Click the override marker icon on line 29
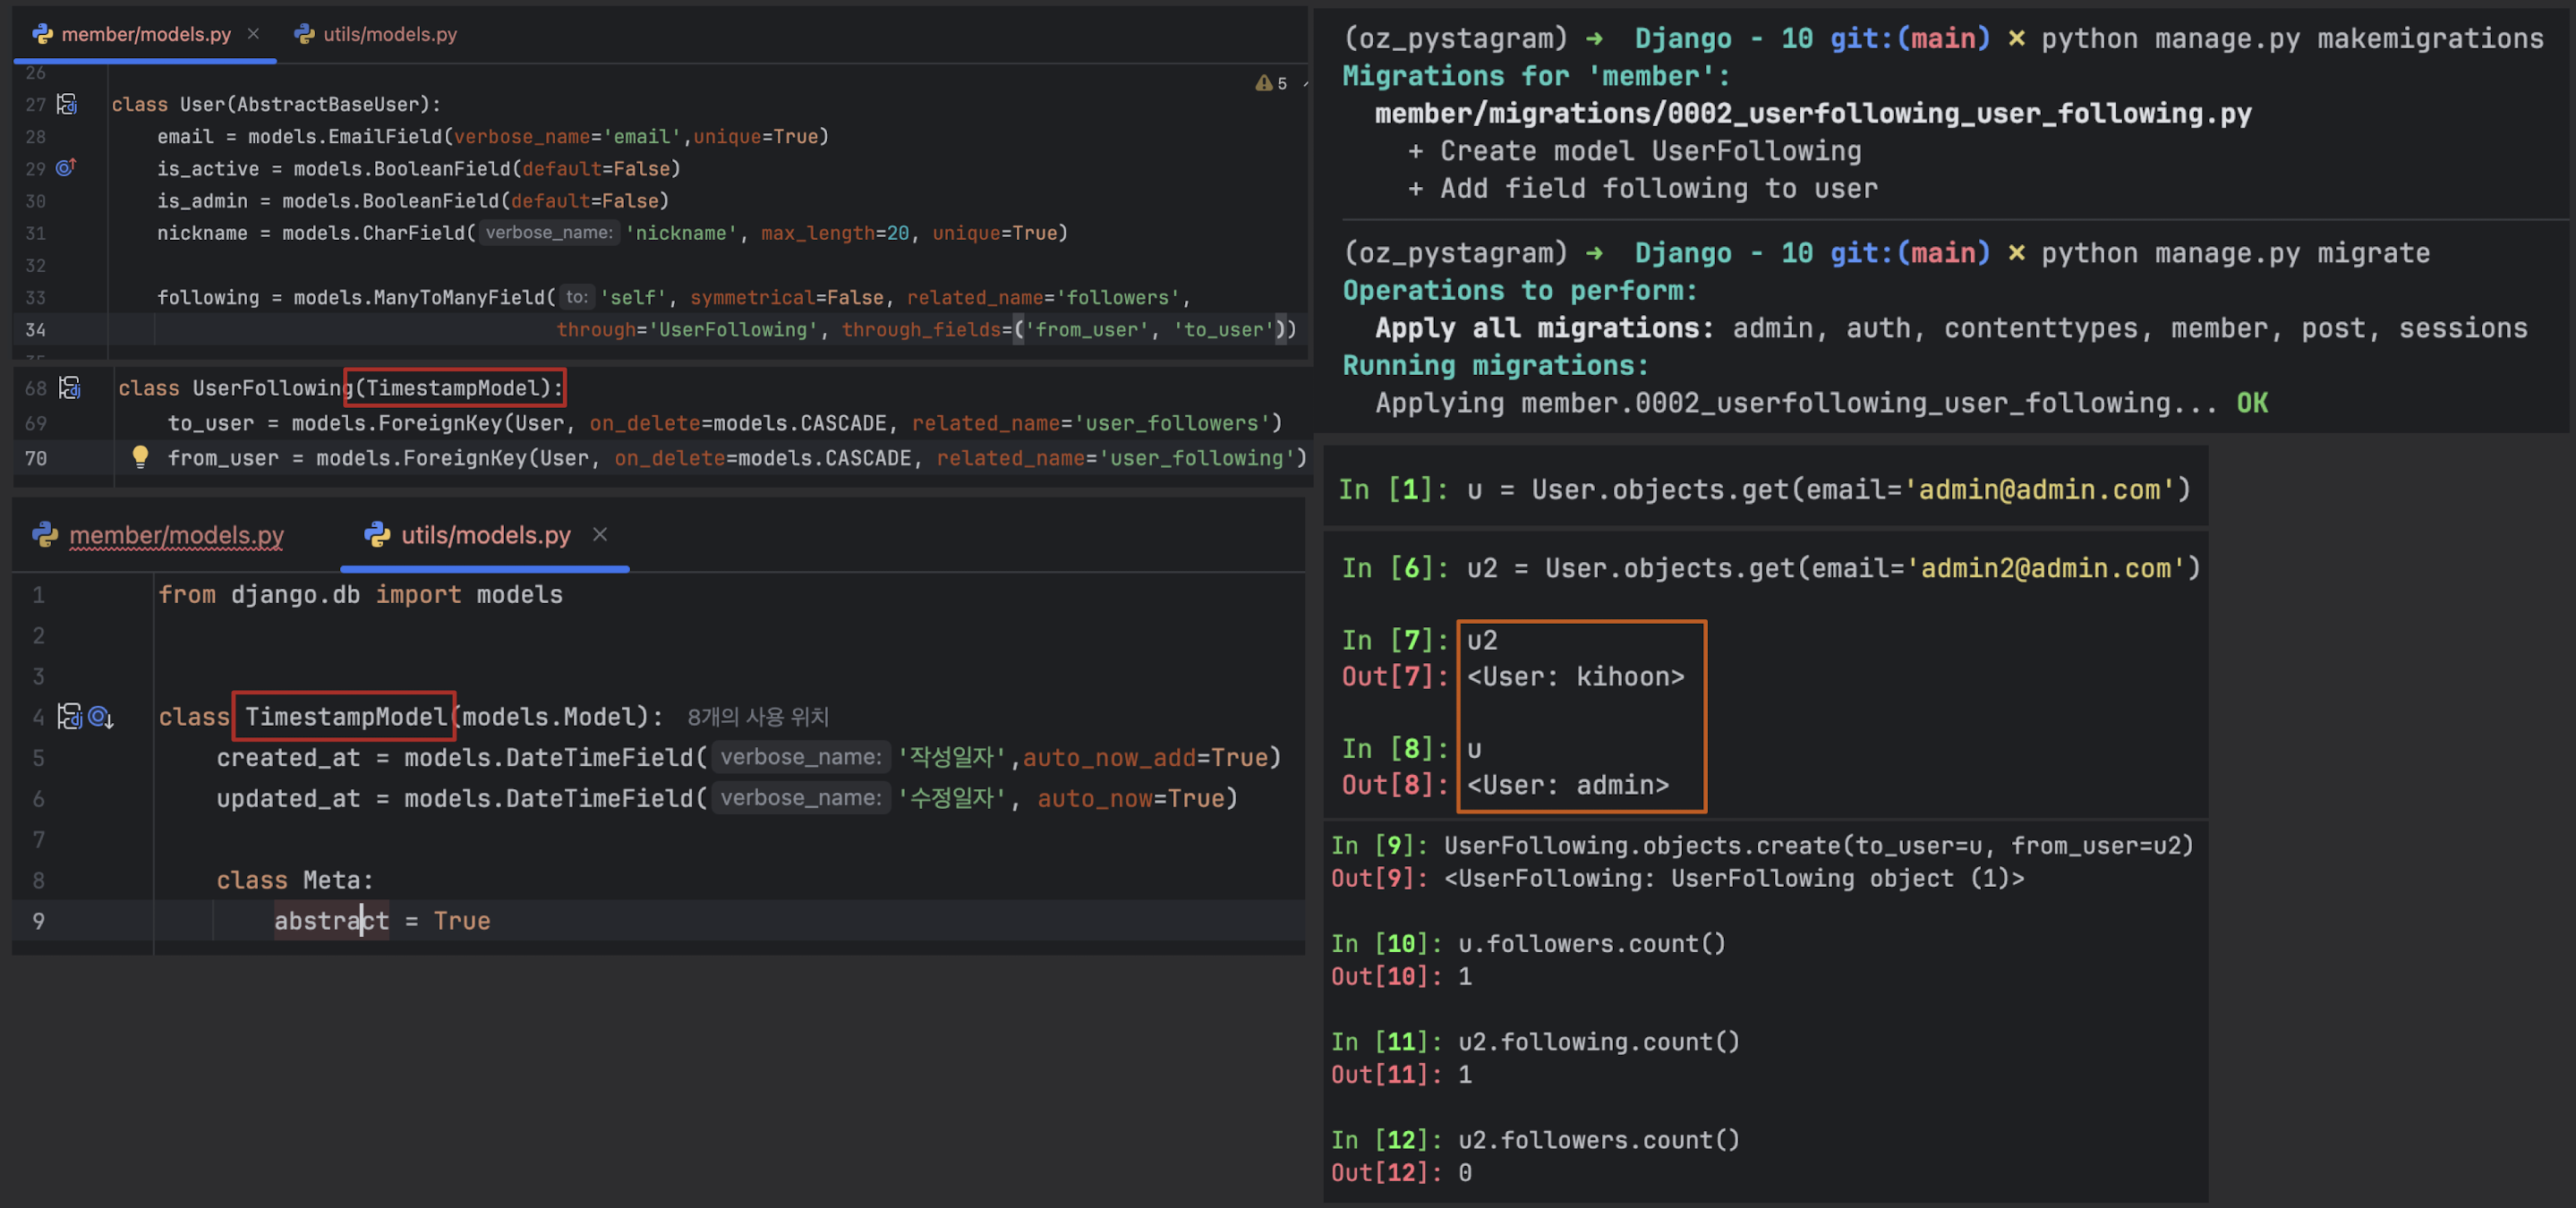 point(66,168)
